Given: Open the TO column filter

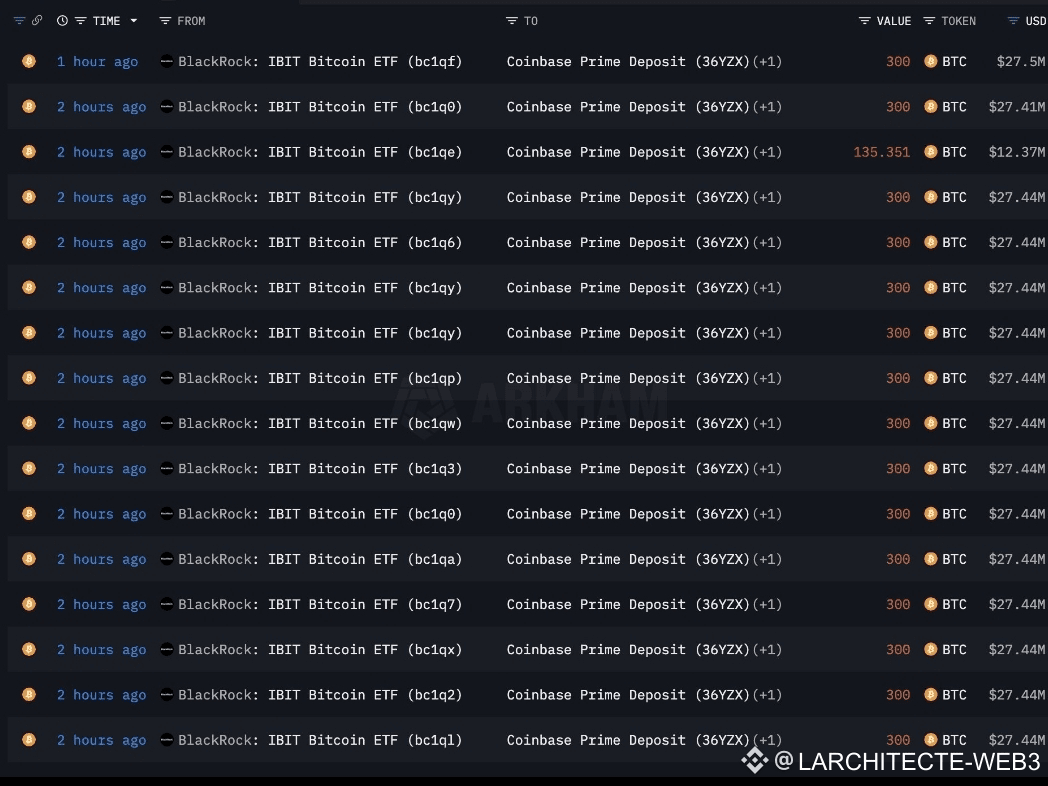Looking at the screenshot, I should point(512,21).
